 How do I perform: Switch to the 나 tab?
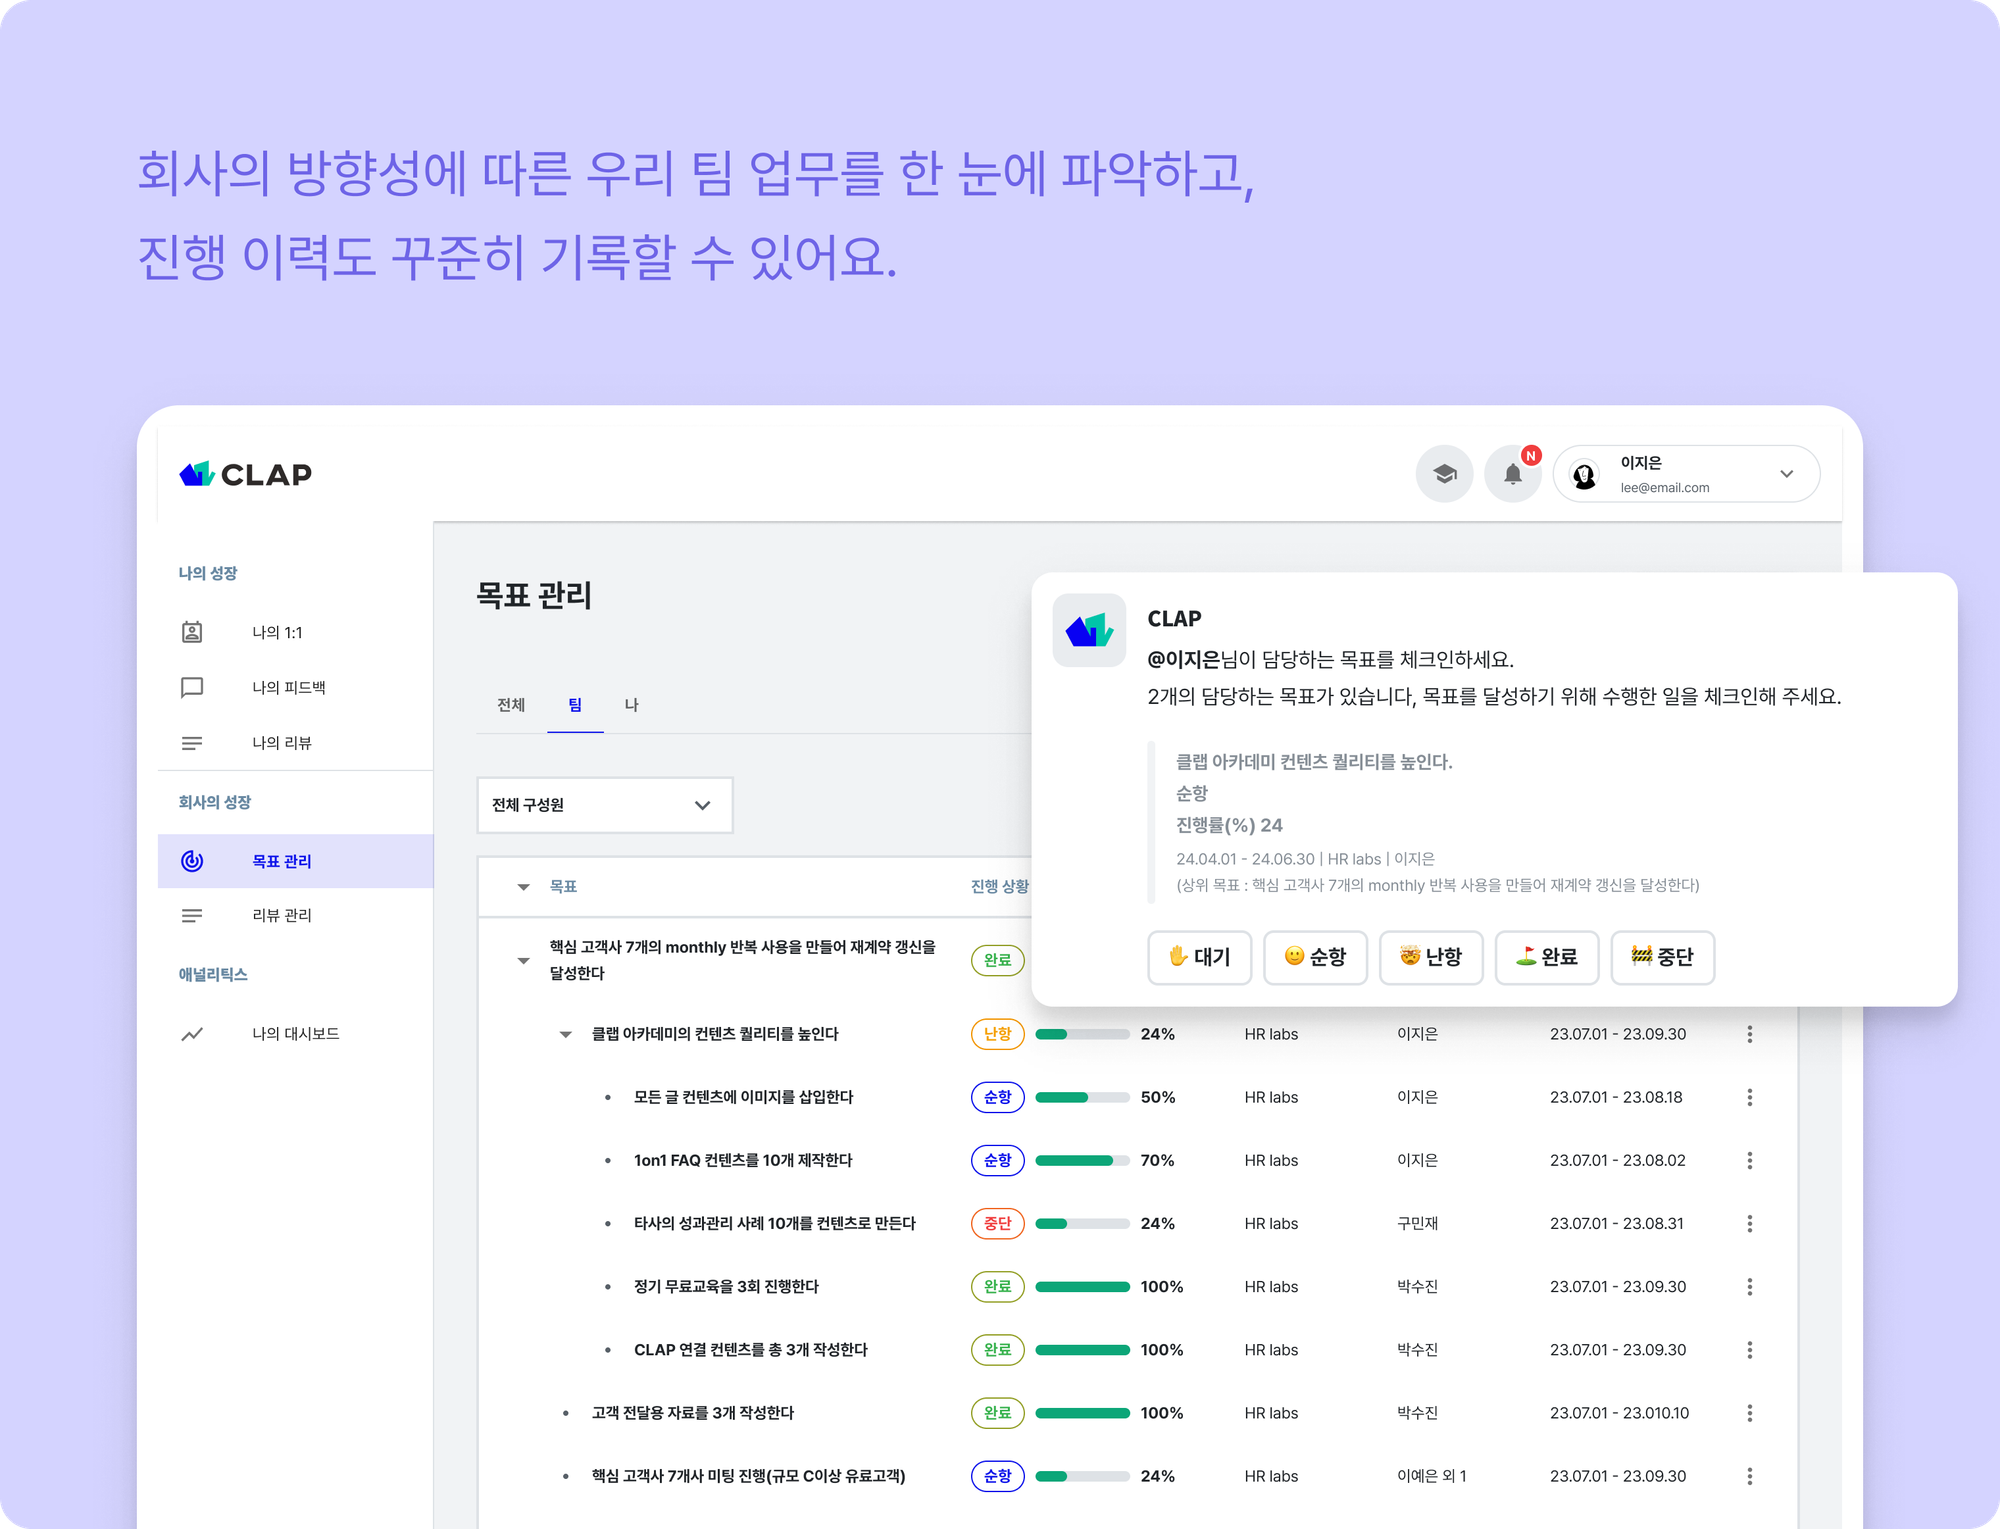coord(633,705)
